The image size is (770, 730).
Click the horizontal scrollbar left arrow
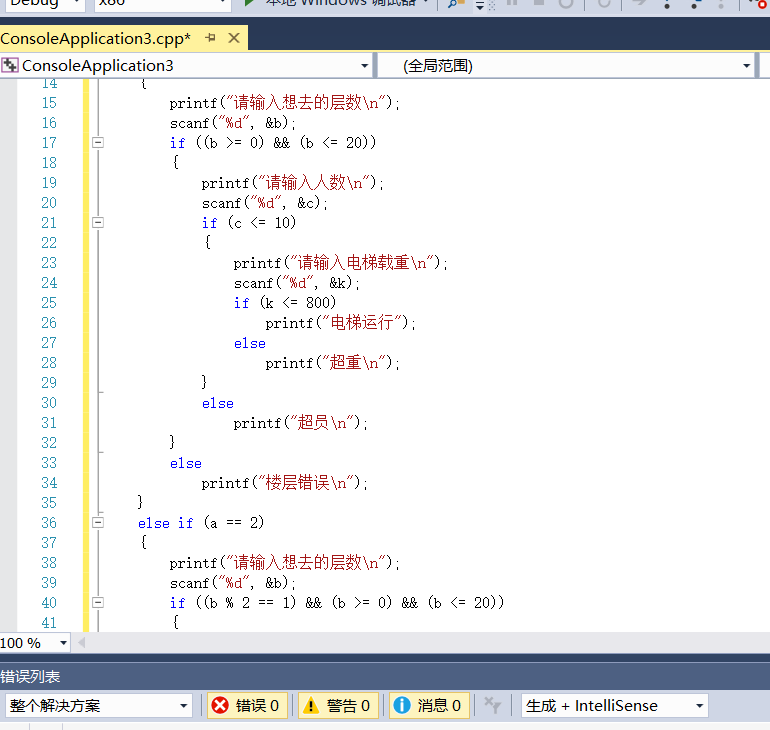pos(82,643)
